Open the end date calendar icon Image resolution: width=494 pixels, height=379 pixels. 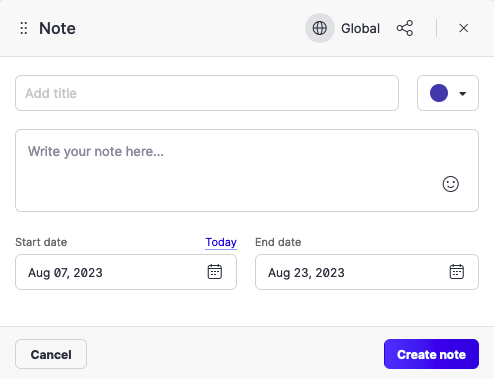pos(457,272)
